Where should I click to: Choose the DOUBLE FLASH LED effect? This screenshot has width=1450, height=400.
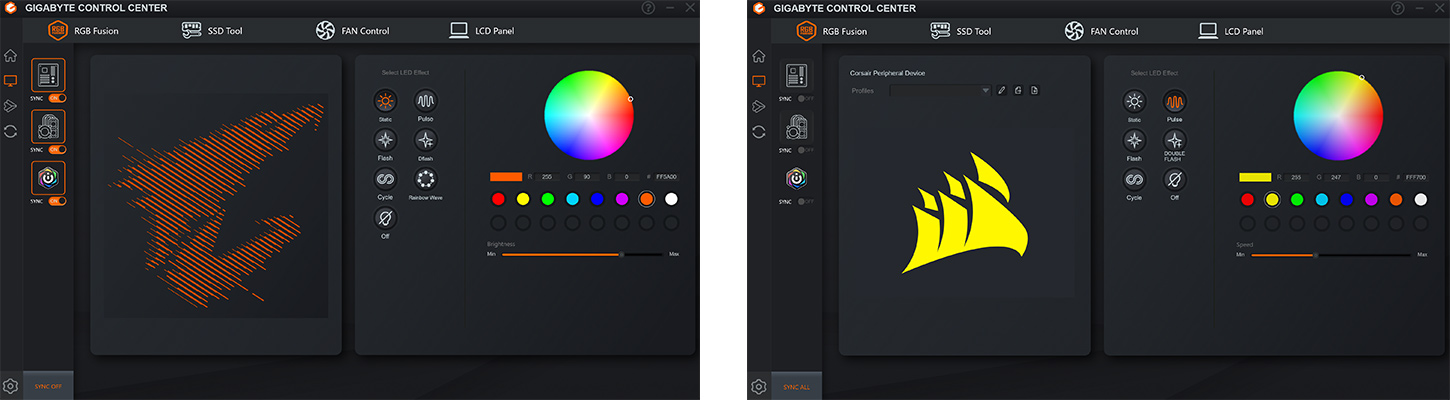[1174, 140]
